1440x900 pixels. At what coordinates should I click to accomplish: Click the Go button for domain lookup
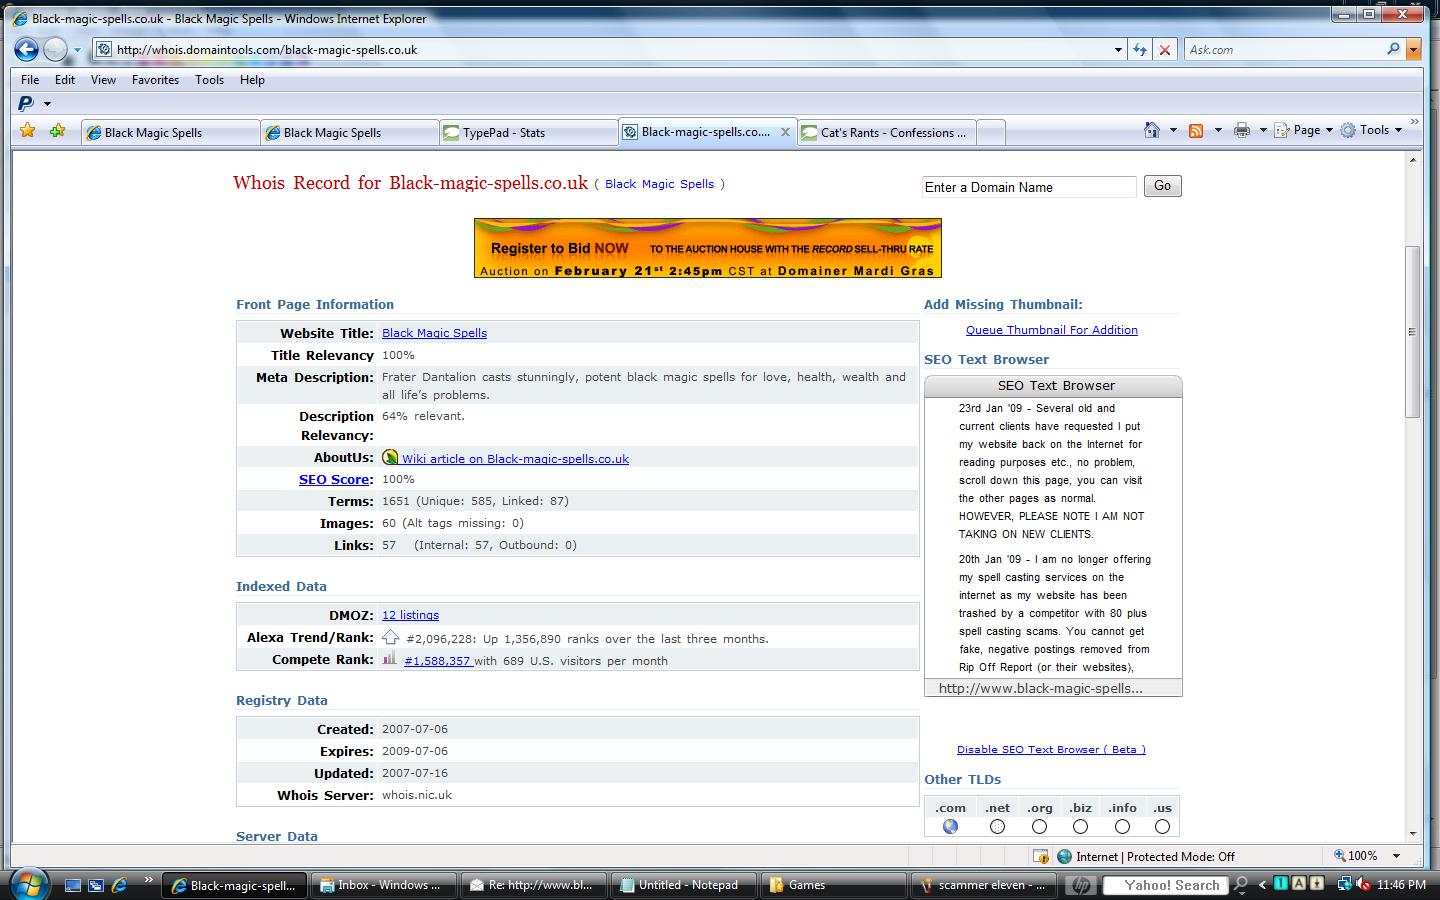pyautogui.click(x=1162, y=186)
